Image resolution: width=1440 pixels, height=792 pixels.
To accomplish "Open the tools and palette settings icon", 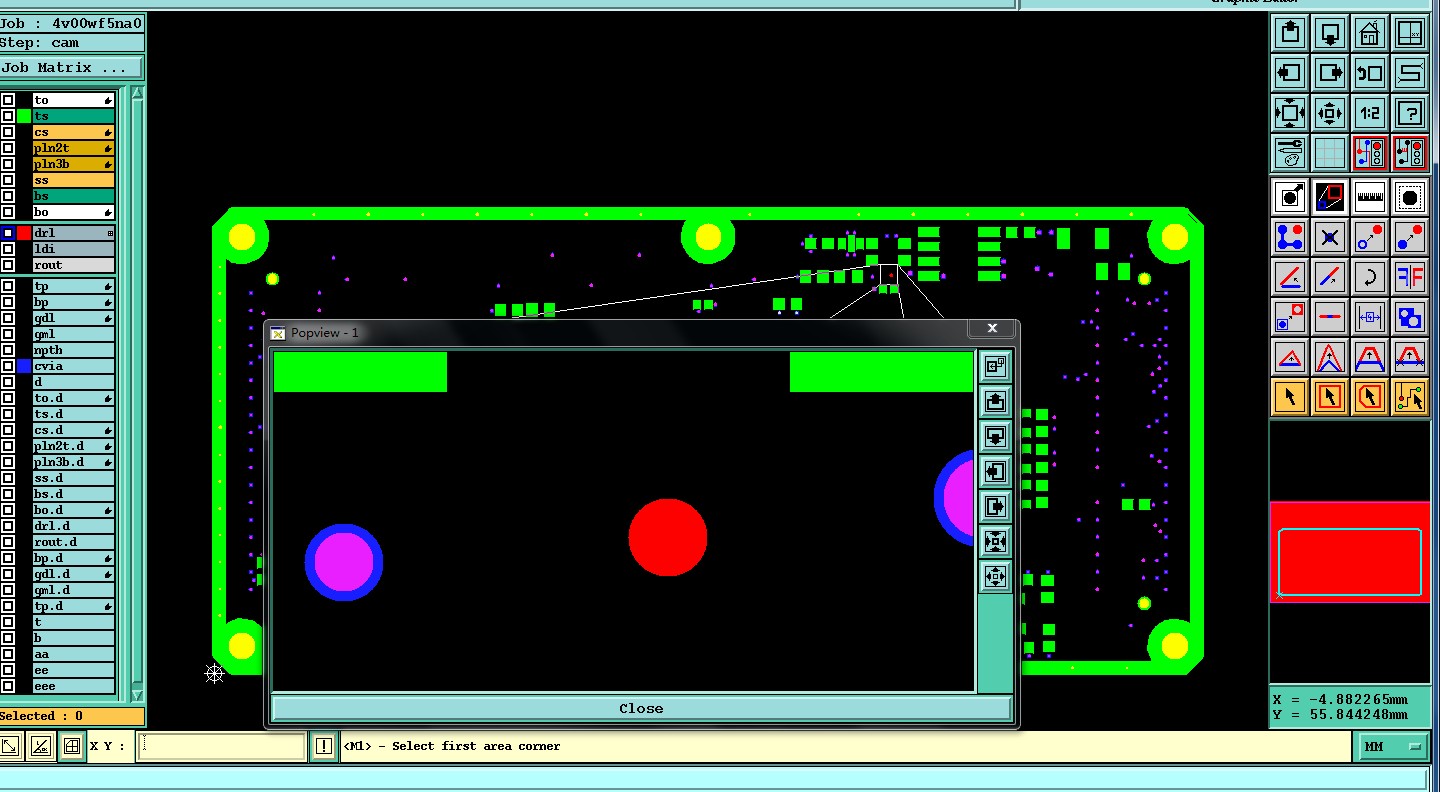I will (1290, 153).
